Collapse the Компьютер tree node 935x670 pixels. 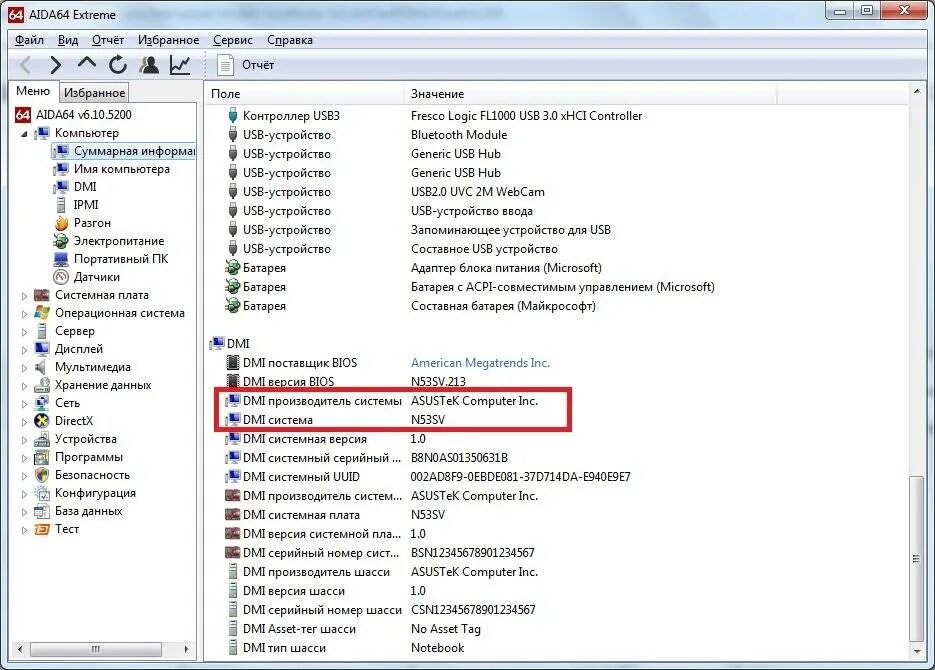(x=24, y=134)
